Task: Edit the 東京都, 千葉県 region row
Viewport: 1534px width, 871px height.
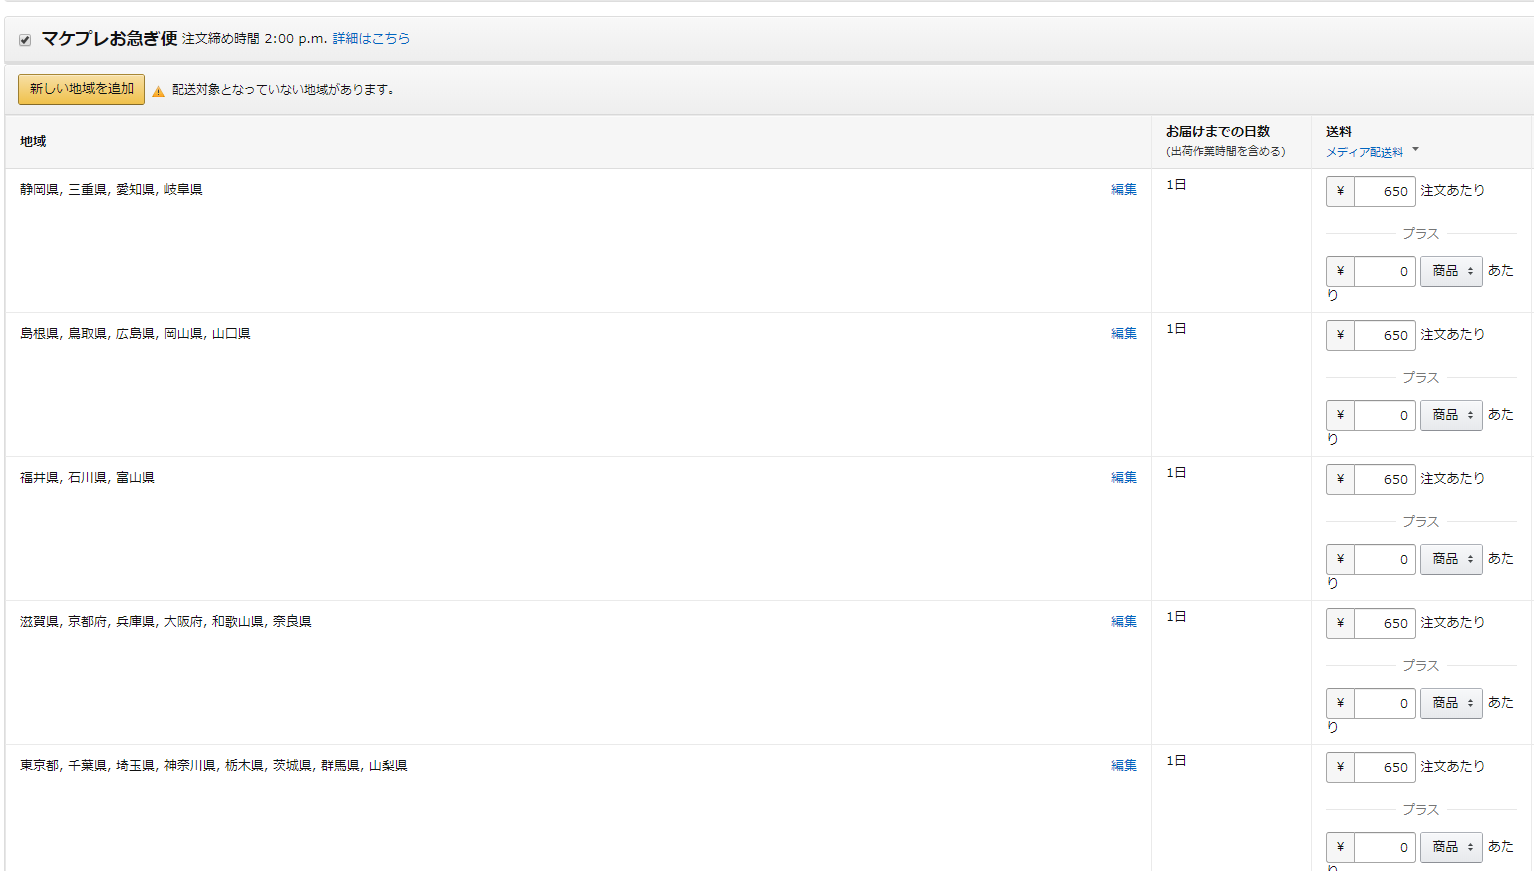Action: pyautogui.click(x=1123, y=765)
